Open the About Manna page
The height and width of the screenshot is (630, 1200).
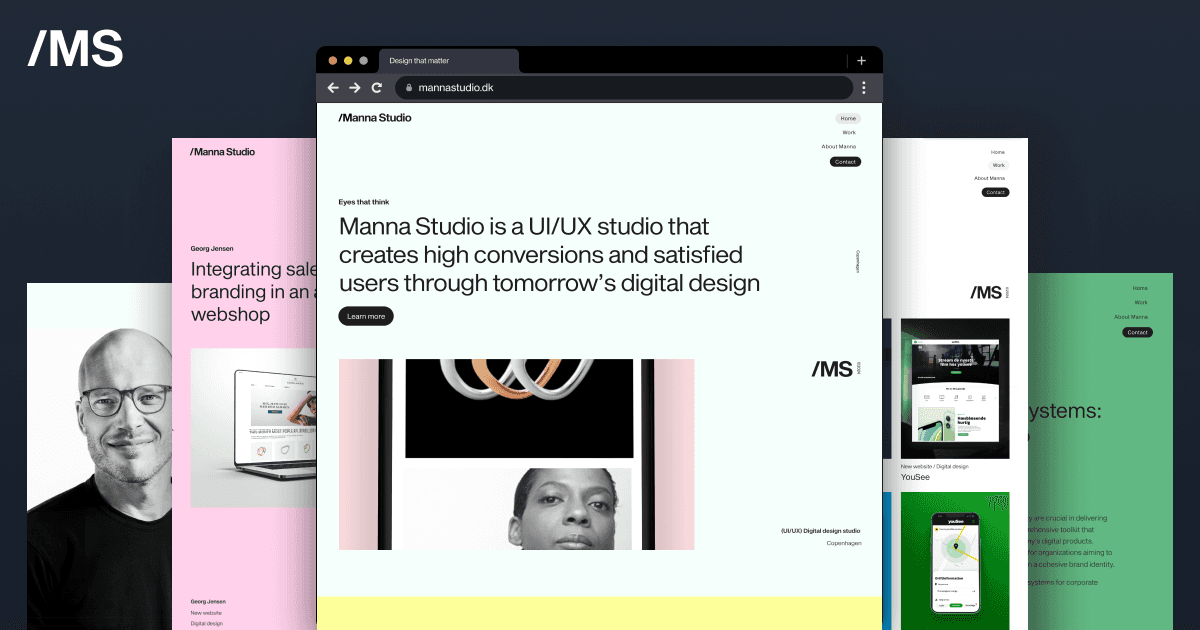click(x=840, y=146)
